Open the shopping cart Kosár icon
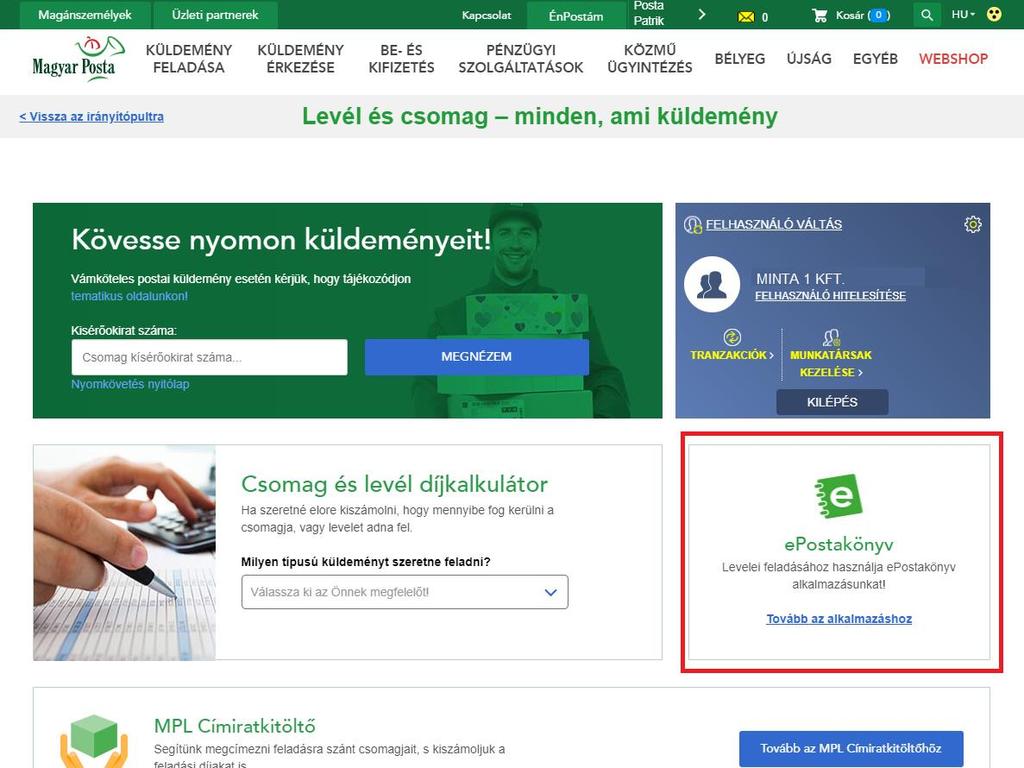 pos(819,15)
